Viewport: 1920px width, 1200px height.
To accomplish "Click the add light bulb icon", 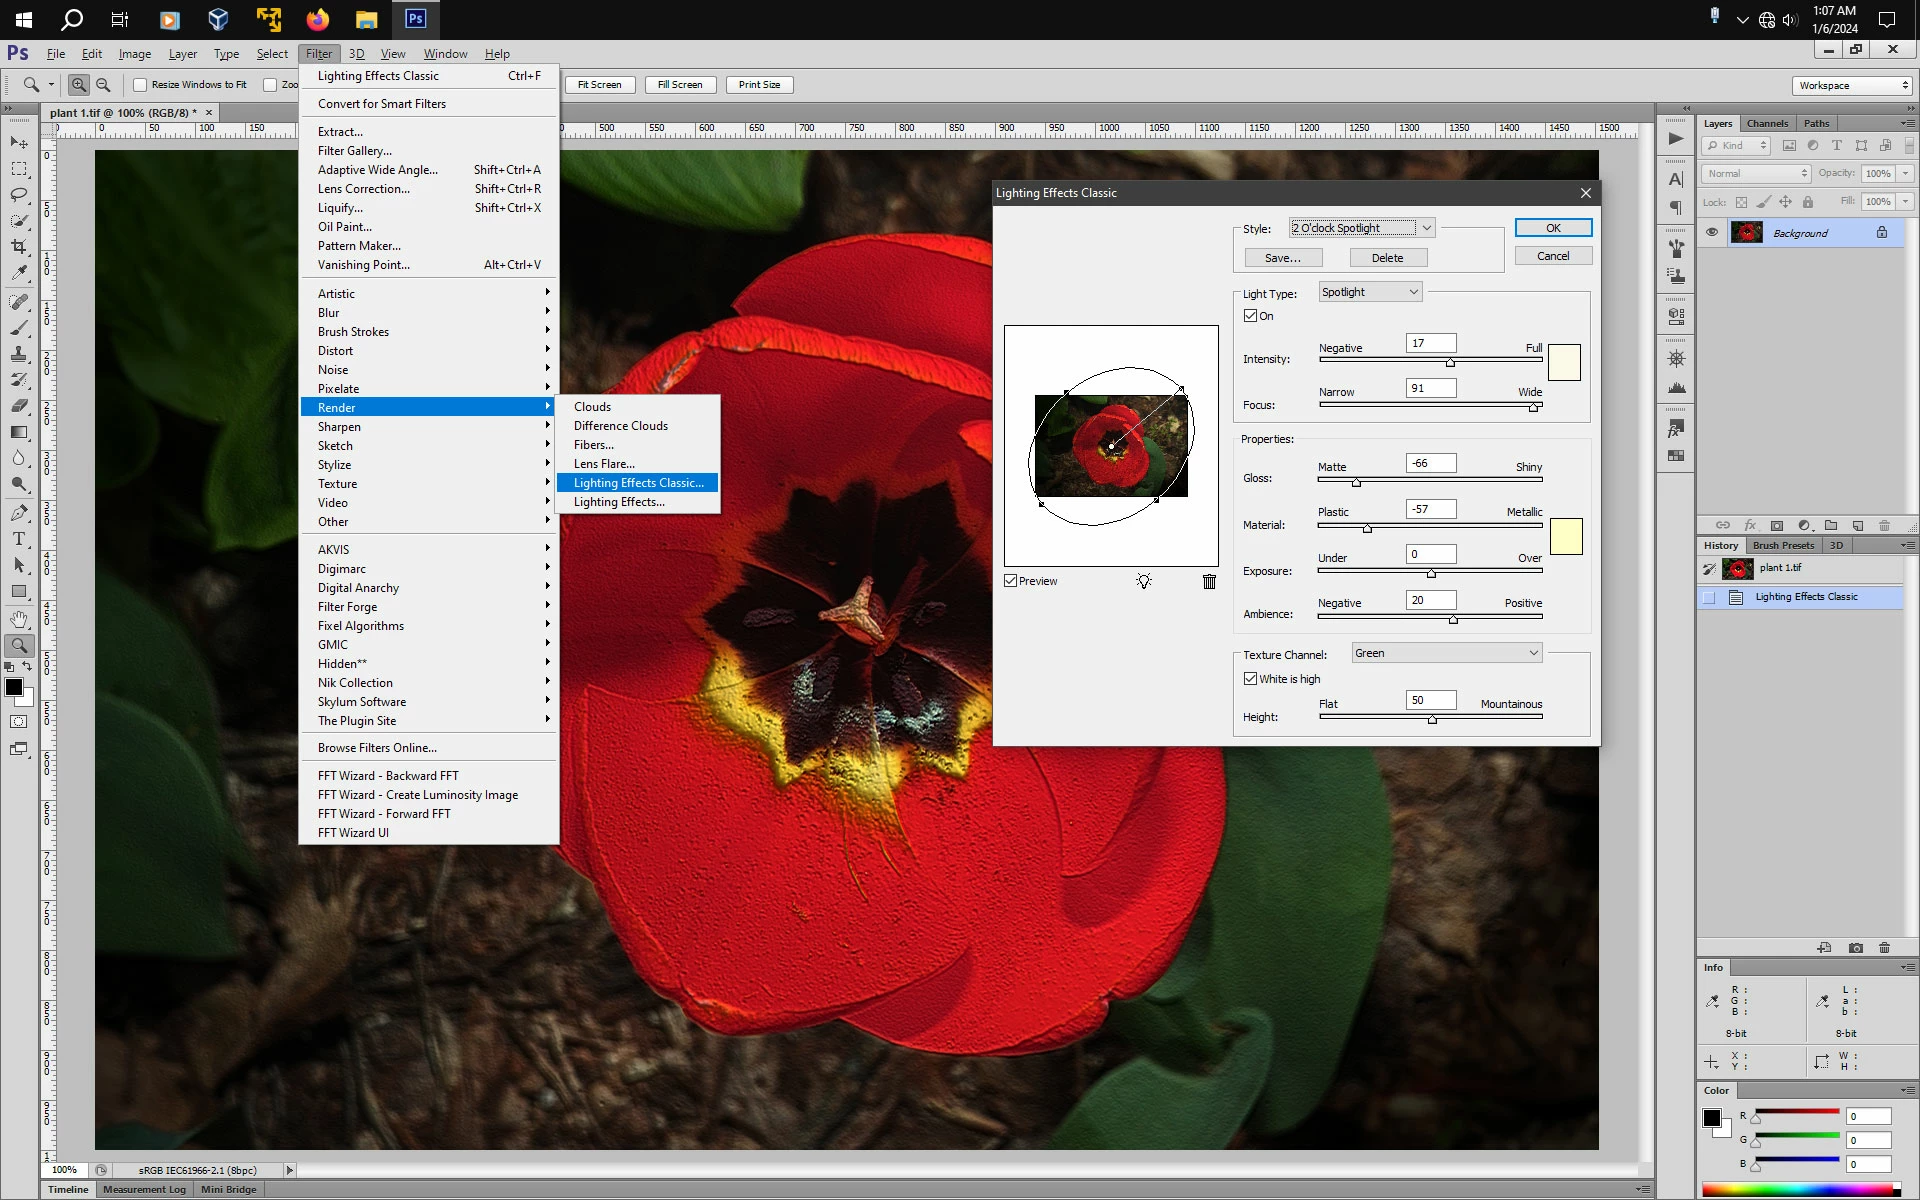I will pos(1144,581).
